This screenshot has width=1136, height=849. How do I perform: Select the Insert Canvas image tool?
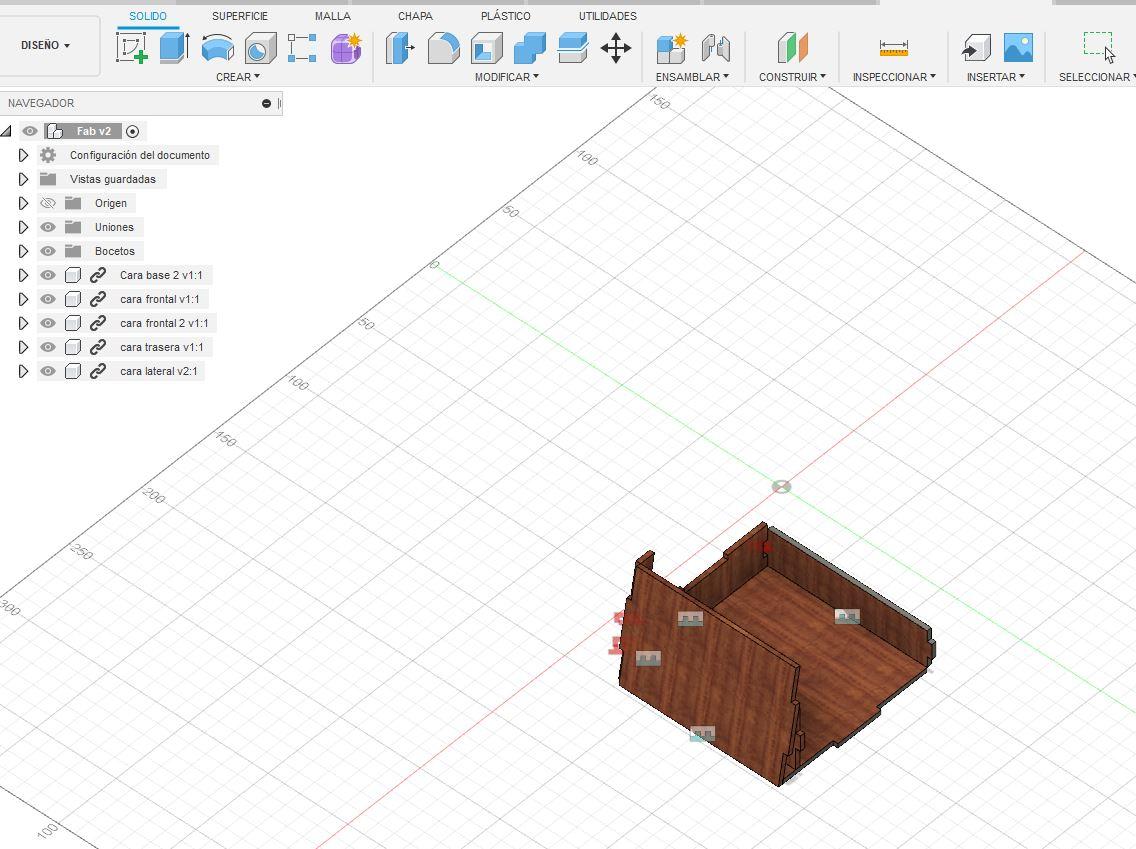point(1019,48)
